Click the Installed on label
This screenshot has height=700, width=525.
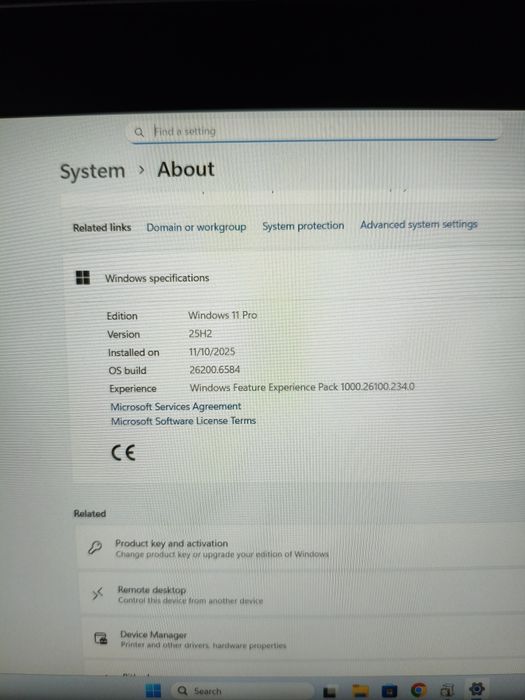(x=133, y=353)
